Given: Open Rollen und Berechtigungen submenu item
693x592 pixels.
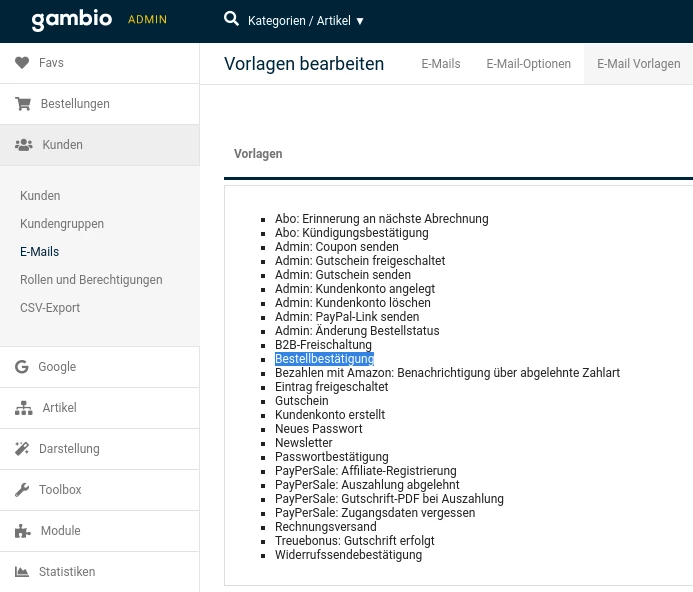Looking at the screenshot, I should 91,280.
